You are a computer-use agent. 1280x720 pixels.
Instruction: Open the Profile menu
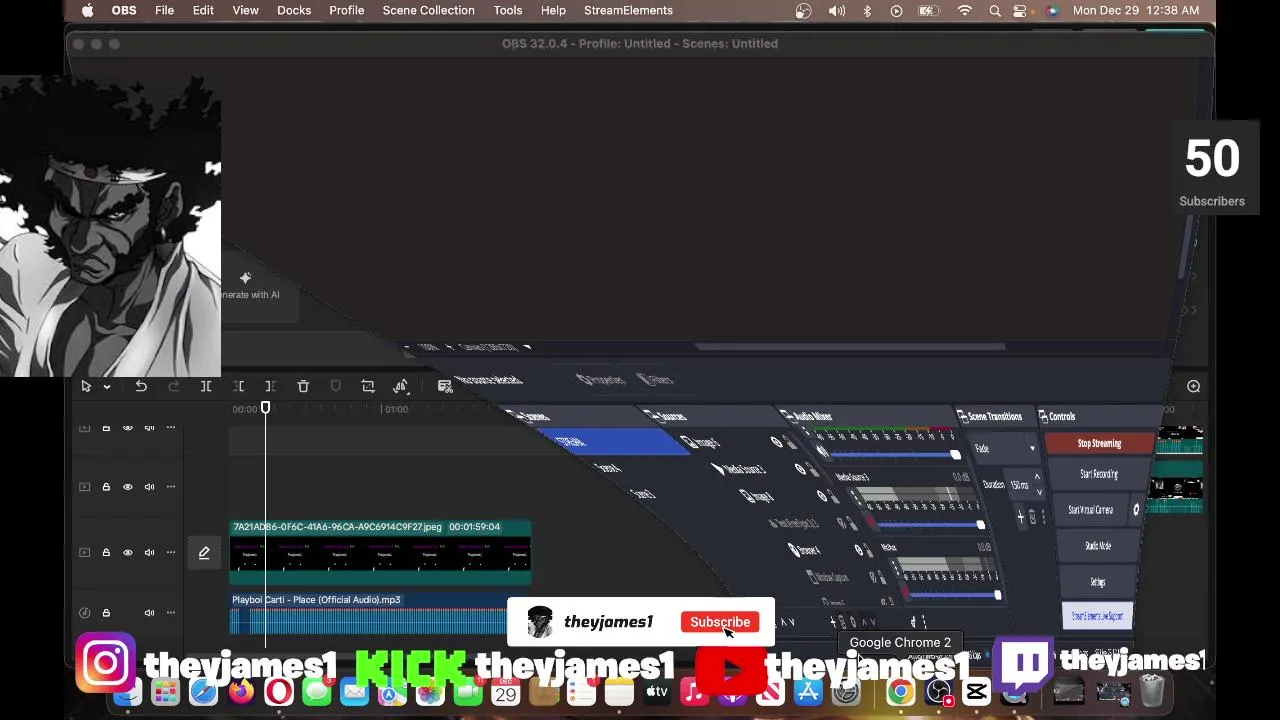click(347, 10)
